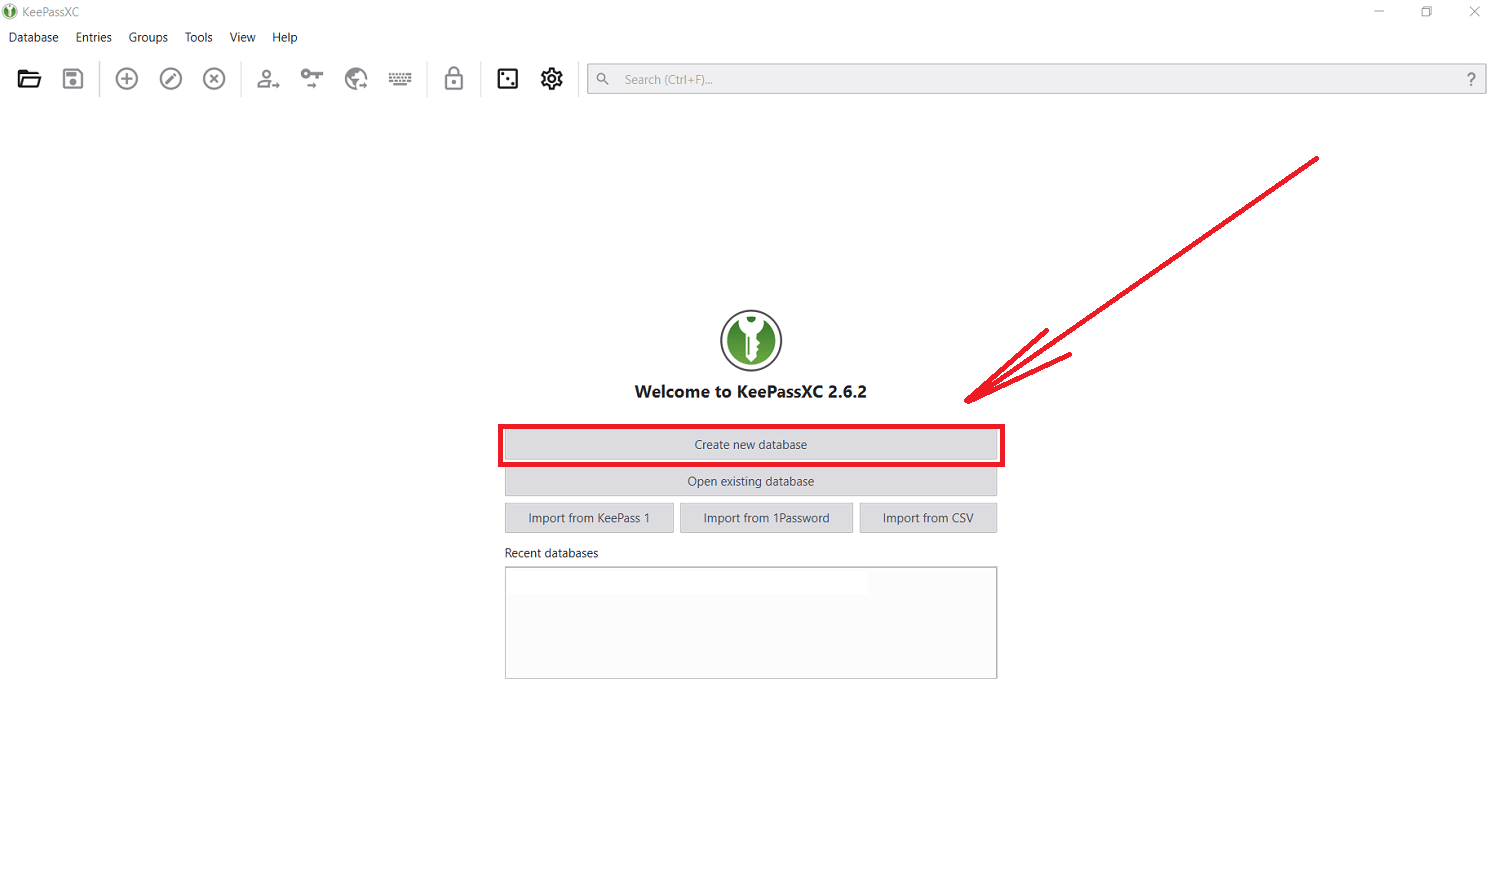
Task: Choose Import from CSV
Action: (928, 518)
